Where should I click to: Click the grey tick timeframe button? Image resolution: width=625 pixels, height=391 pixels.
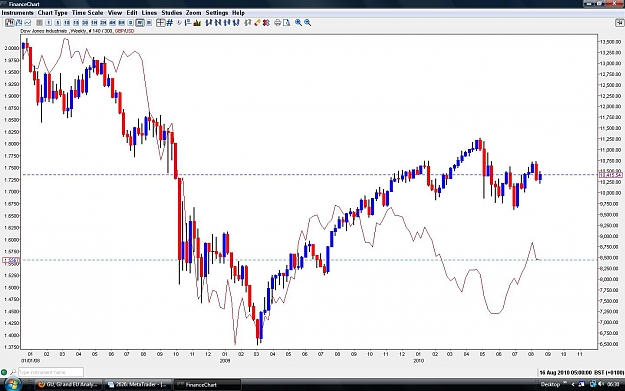click(x=39, y=23)
